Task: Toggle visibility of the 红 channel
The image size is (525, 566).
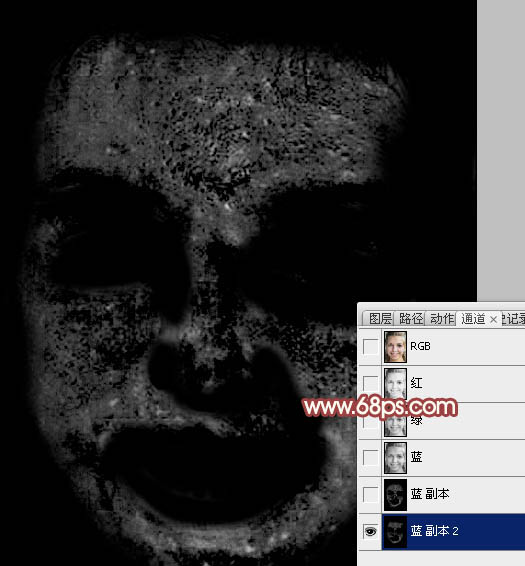Action: 370,383
